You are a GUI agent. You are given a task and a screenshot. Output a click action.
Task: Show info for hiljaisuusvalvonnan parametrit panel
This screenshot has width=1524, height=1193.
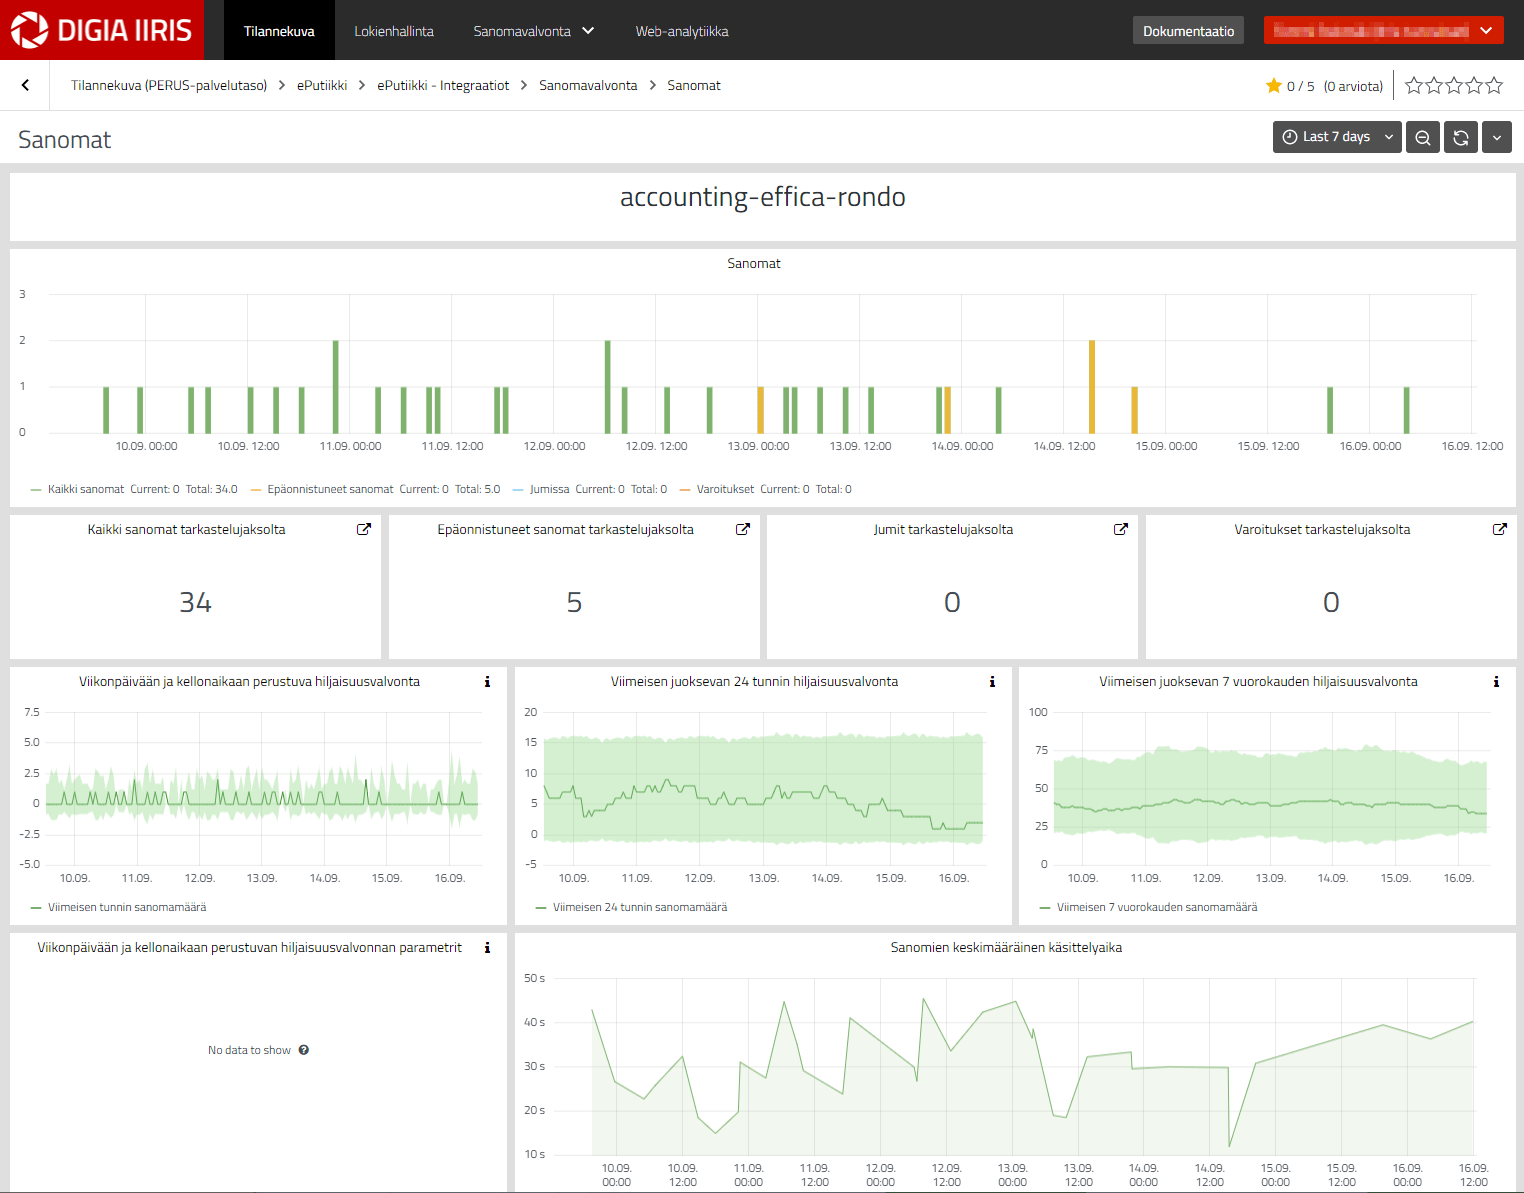pos(487,948)
